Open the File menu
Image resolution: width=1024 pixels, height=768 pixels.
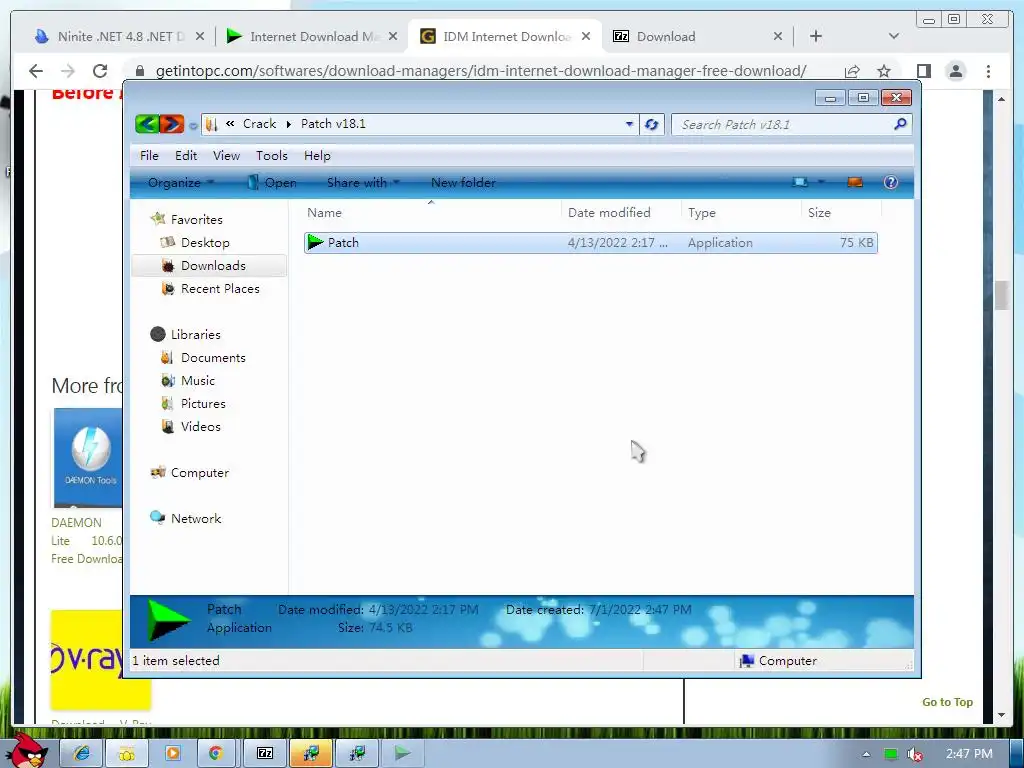[149, 155]
